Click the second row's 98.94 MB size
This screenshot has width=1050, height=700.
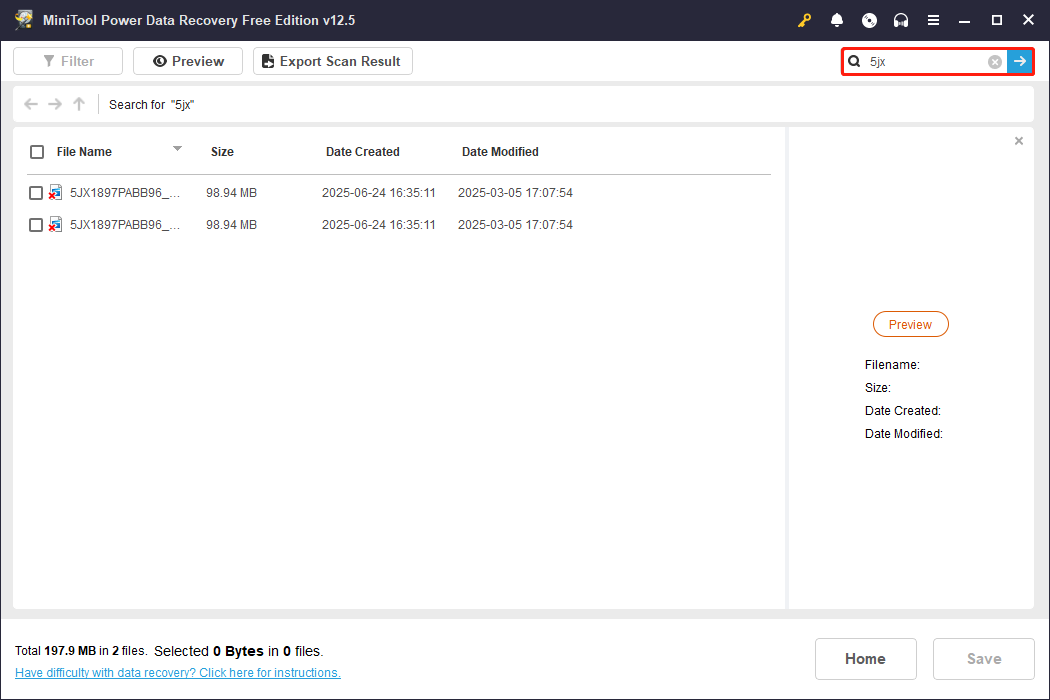click(231, 225)
